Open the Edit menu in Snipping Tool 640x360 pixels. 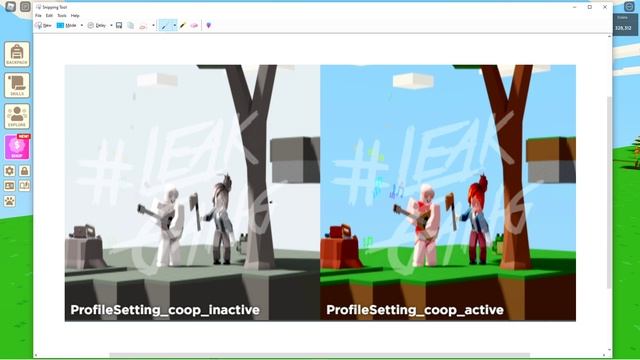pos(49,16)
